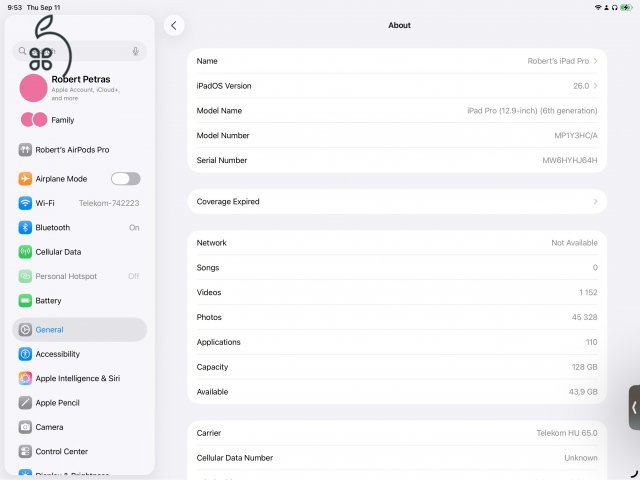Viewport: 640px width, 480px height.
Task: Open Battery settings icon
Action: [25, 301]
